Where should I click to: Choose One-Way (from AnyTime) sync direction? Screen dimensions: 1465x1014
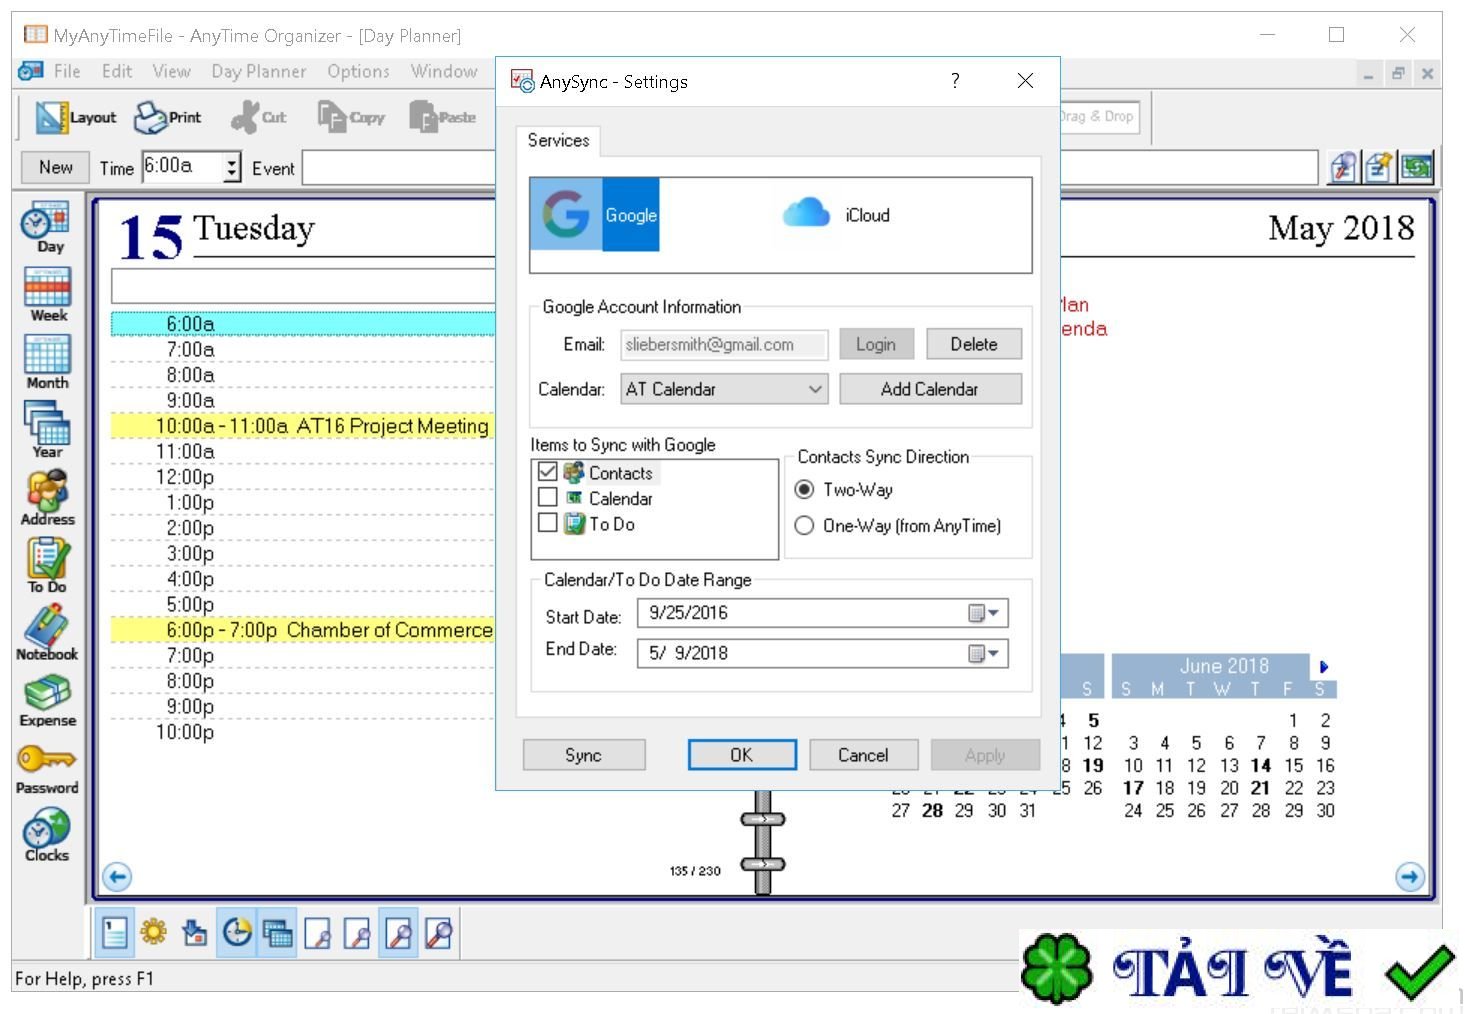[x=804, y=526]
